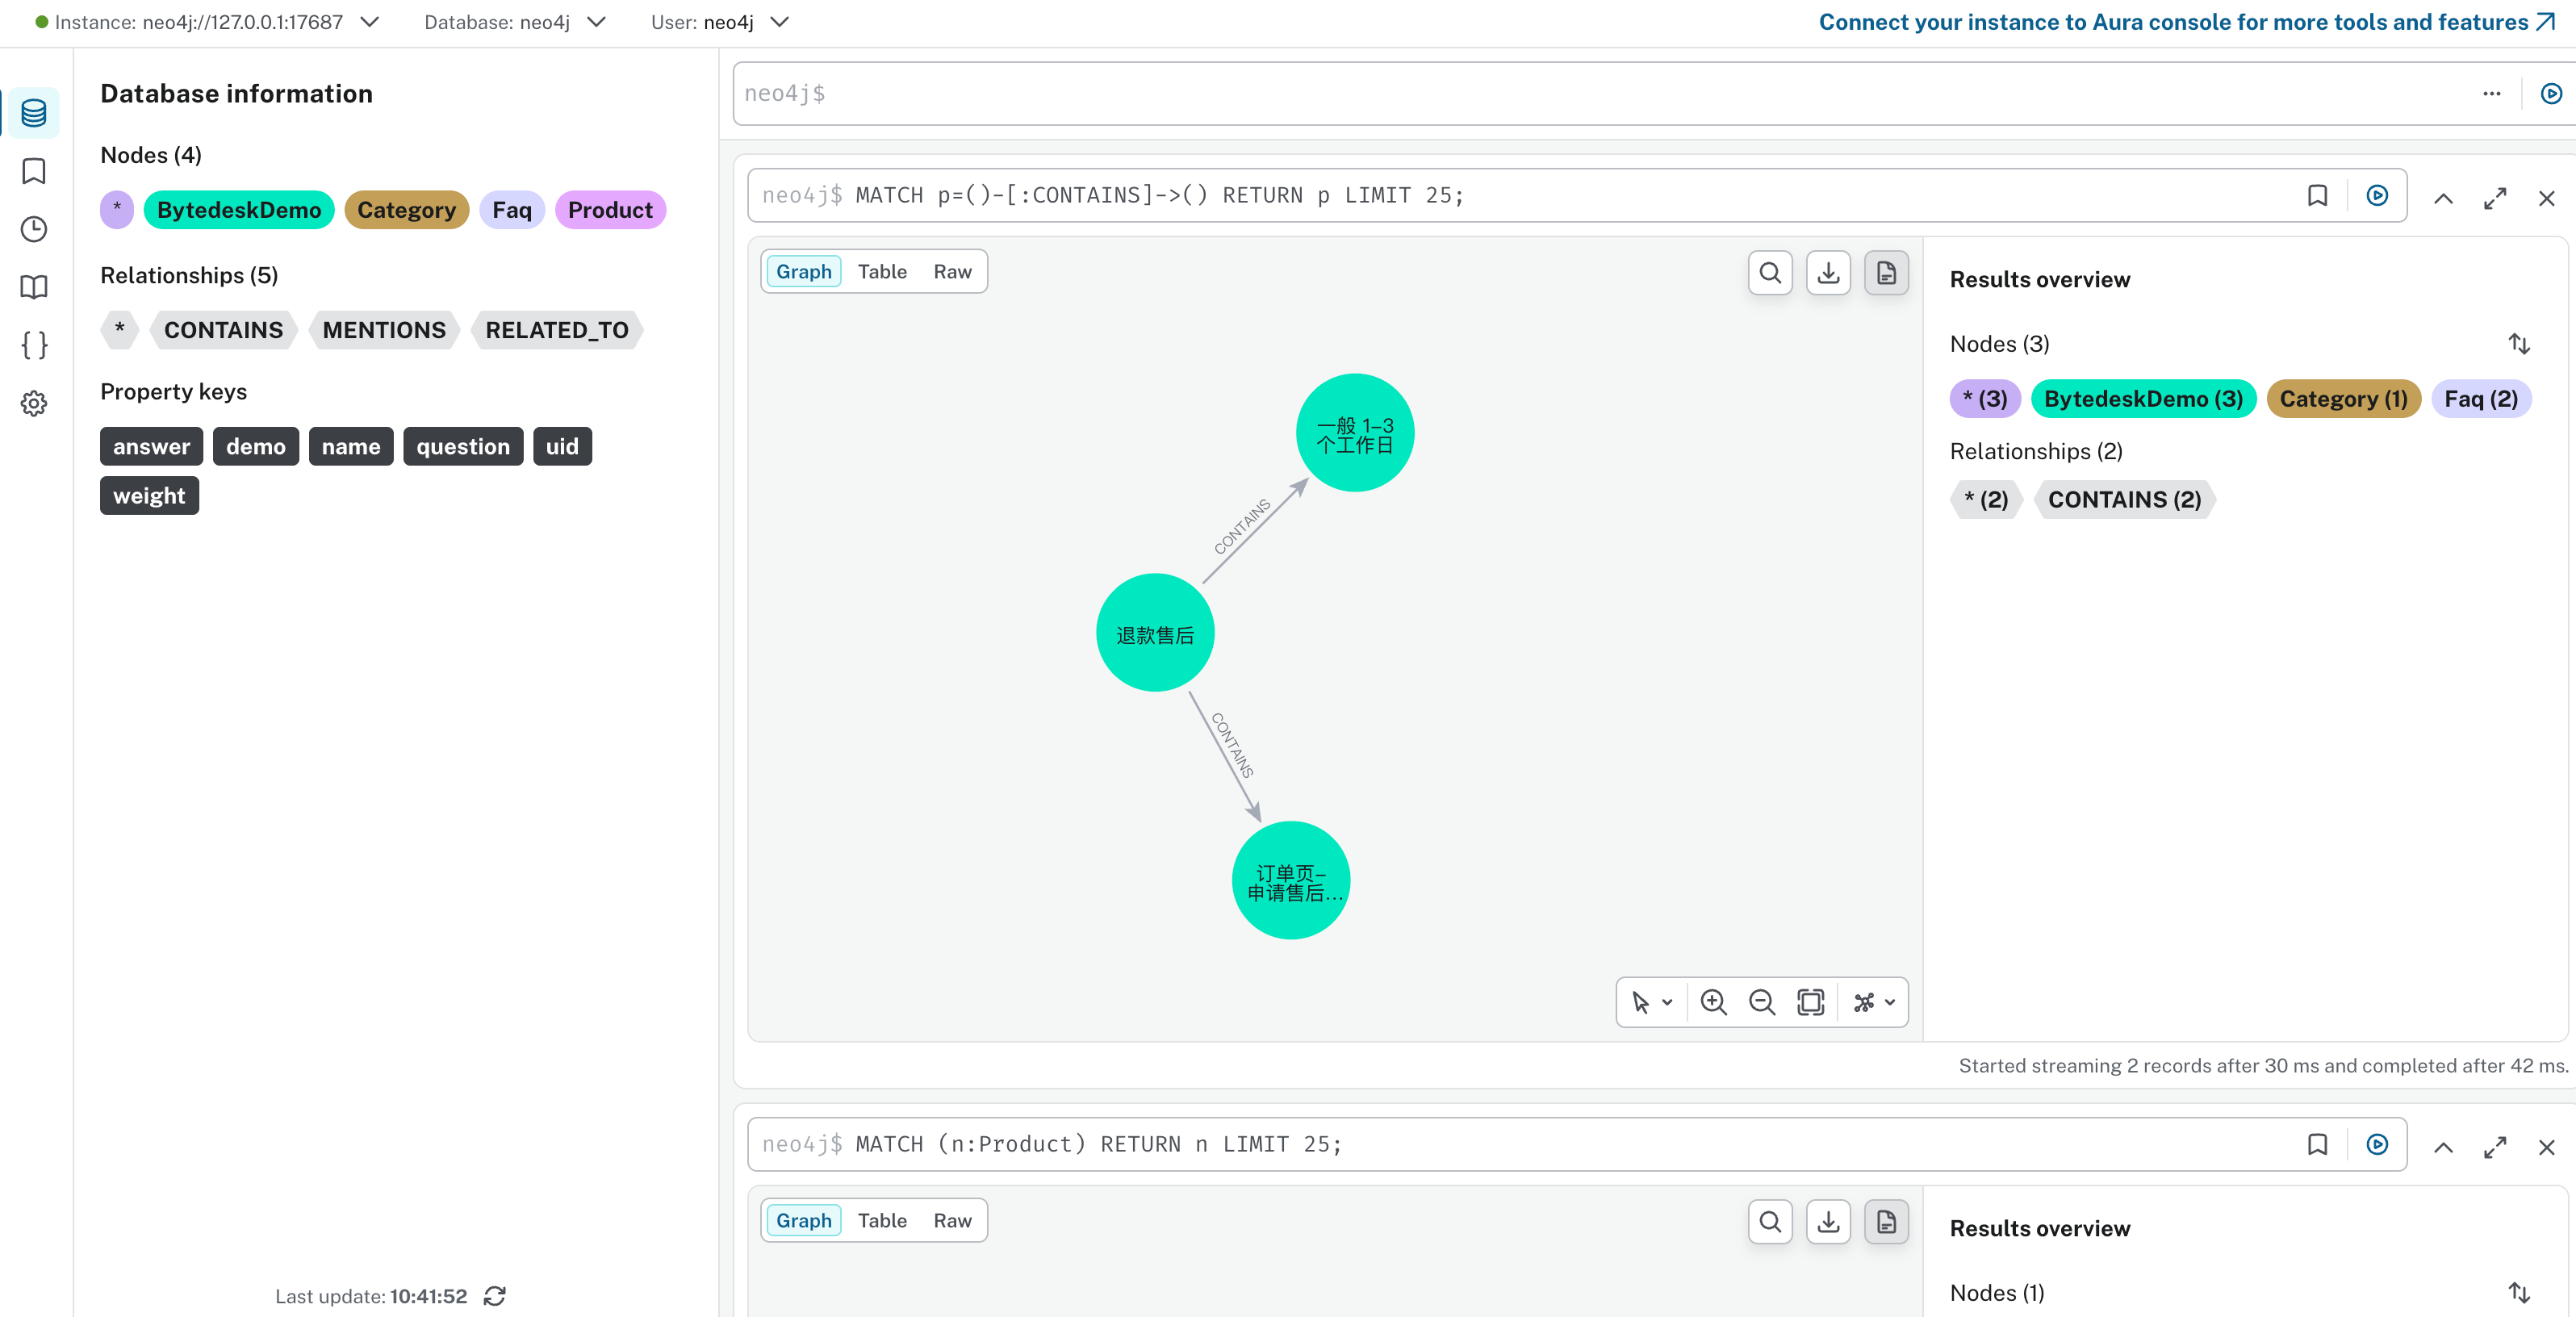Open the Settings gear icon in sidebar
Image resolution: width=2576 pixels, height=1317 pixels.
[34, 403]
